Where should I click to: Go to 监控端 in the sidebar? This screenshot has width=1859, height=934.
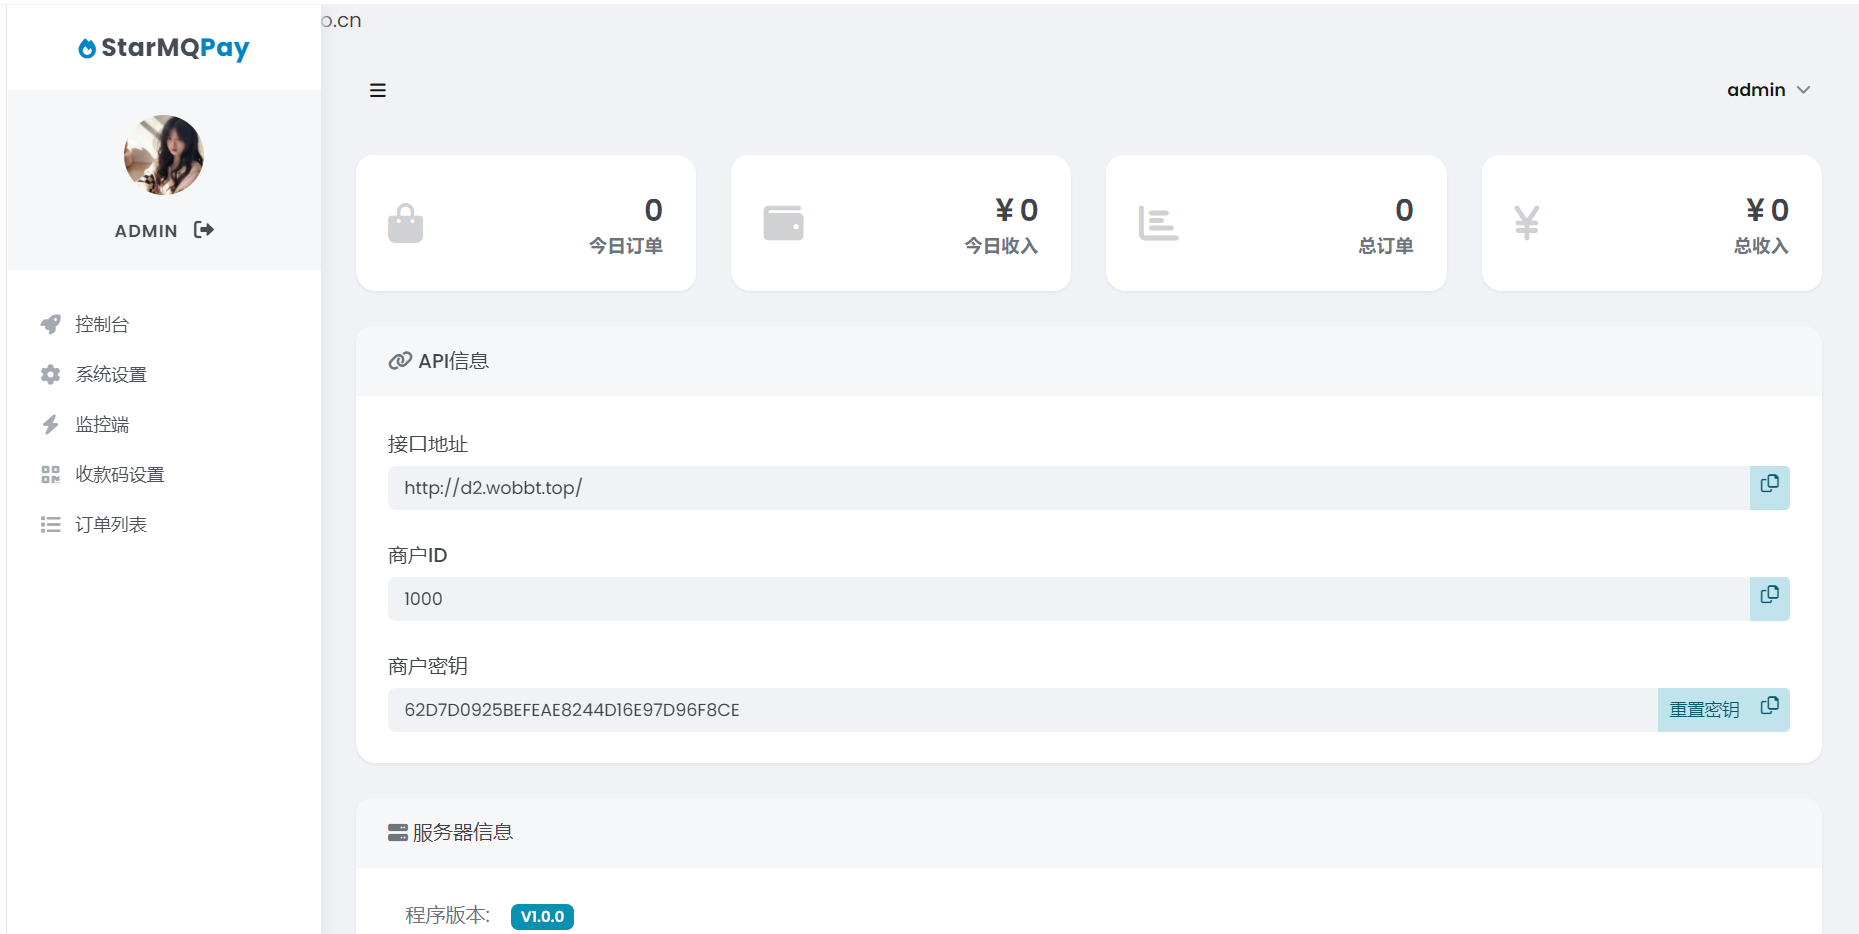click(x=102, y=424)
